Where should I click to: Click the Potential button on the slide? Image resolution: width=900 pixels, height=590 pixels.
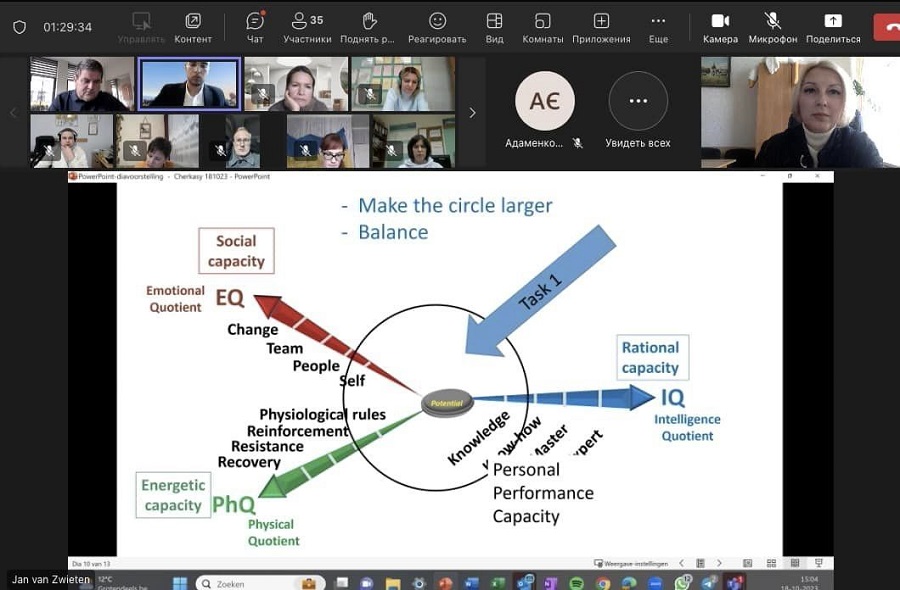pos(447,403)
